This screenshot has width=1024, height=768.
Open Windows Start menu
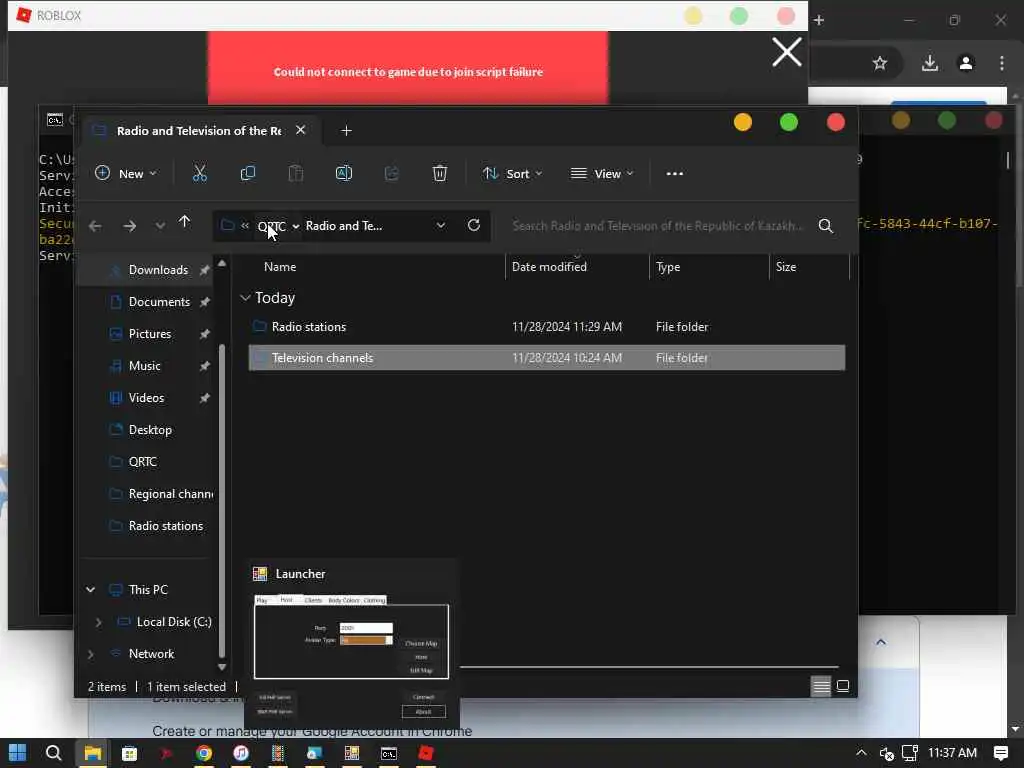pyautogui.click(x=18, y=753)
